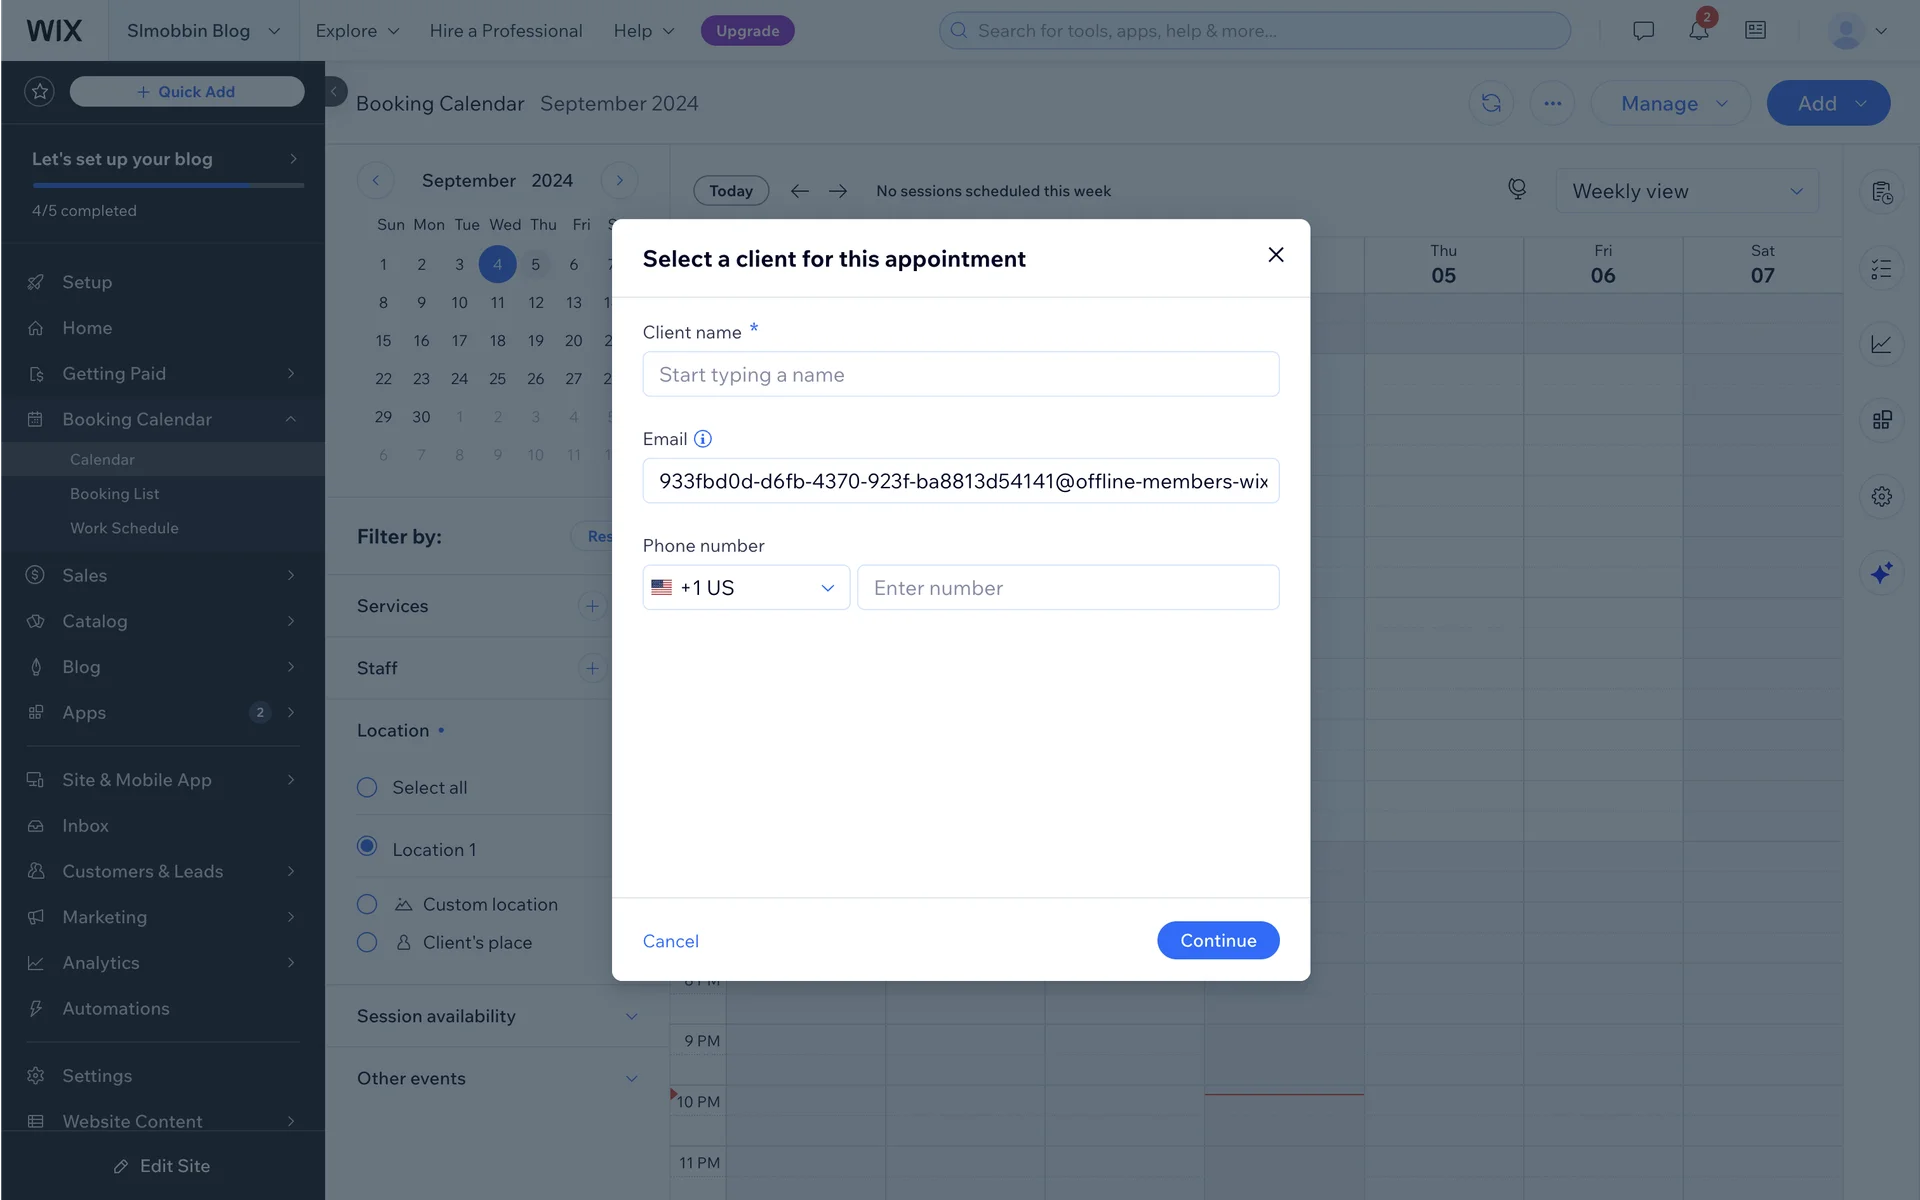Open the Booking List sidebar item
This screenshot has height=1200, width=1920.
[x=114, y=494]
